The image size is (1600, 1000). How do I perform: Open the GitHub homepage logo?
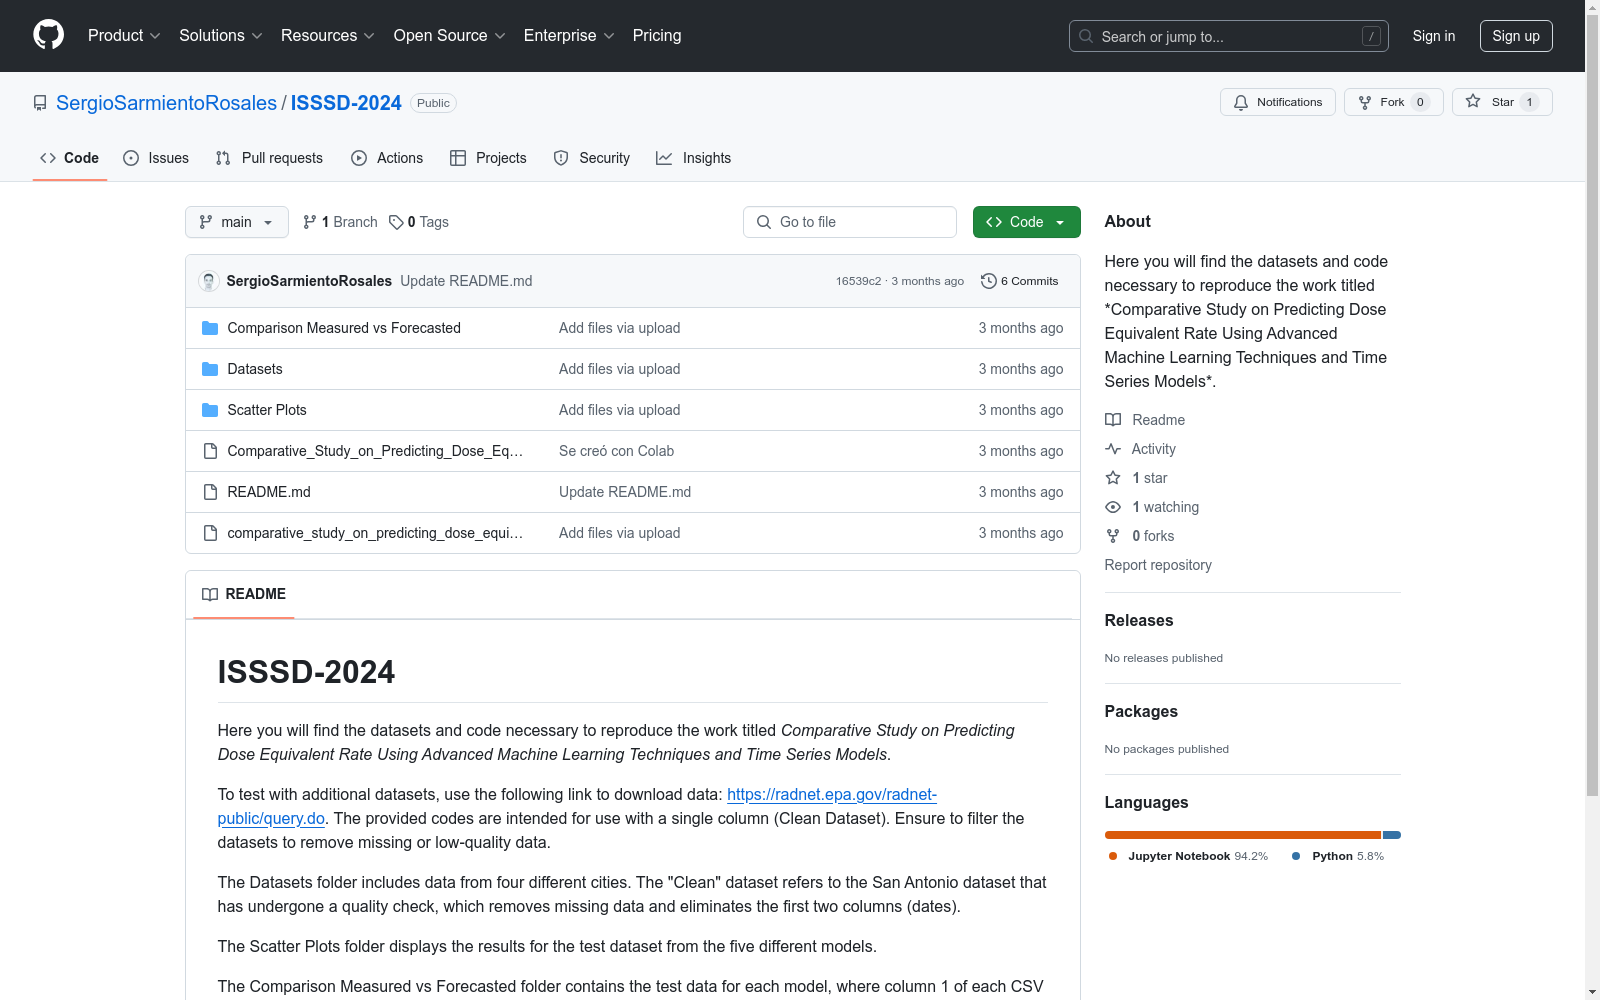pyautogui.click(x=48, y=35)
